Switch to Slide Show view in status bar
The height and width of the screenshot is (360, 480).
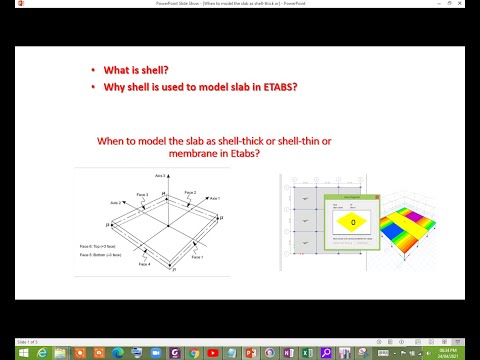[458, 342]
